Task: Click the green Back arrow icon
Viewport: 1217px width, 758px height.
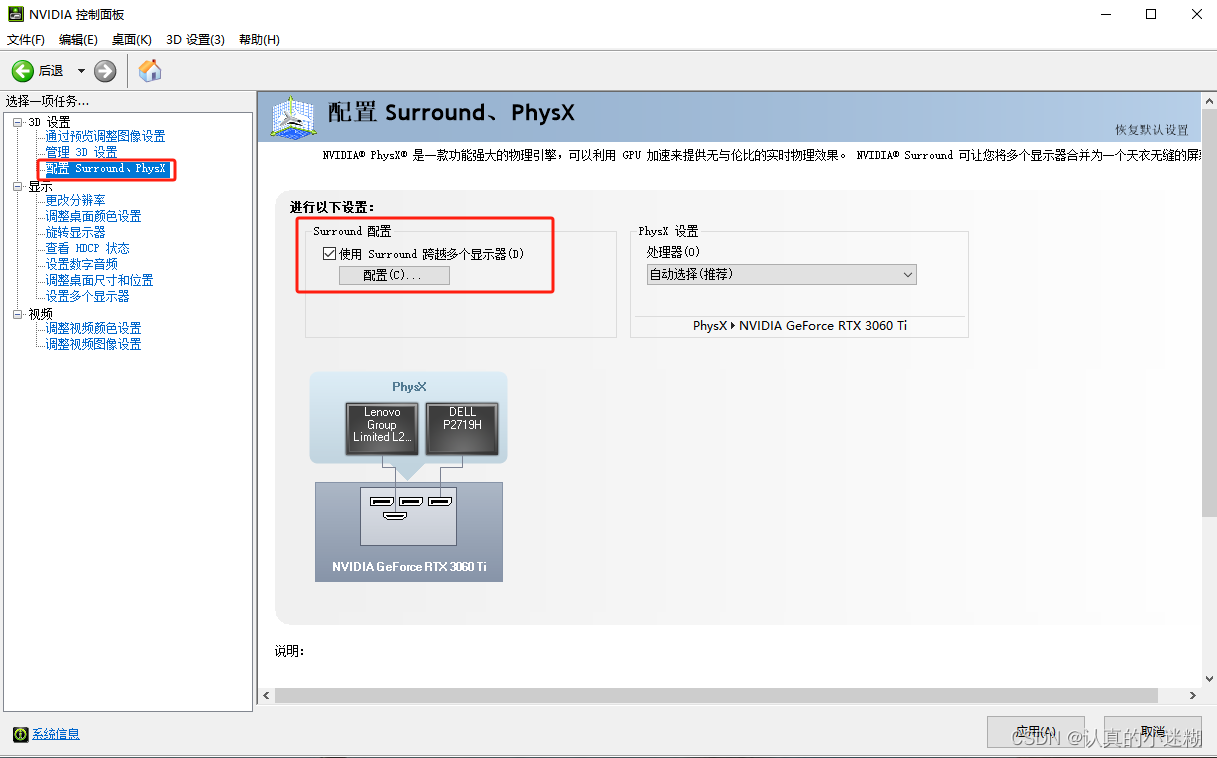Action: (23, 71)
